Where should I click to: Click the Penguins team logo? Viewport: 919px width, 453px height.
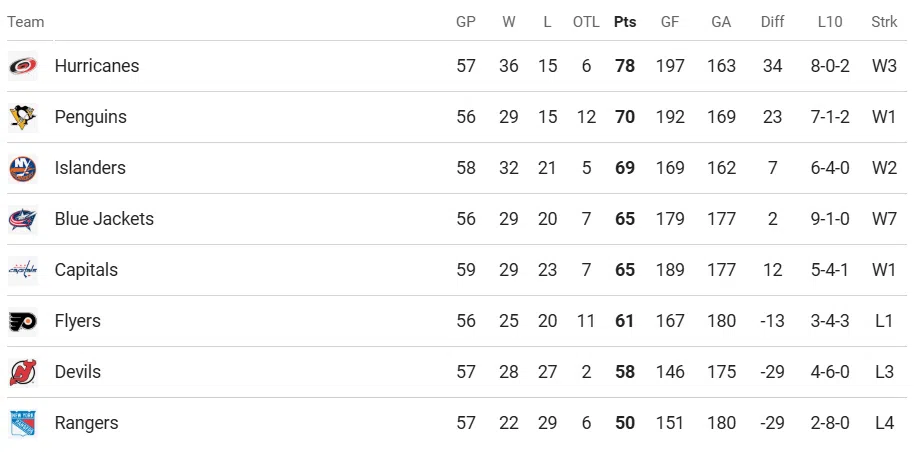click(x=23, y=117)
